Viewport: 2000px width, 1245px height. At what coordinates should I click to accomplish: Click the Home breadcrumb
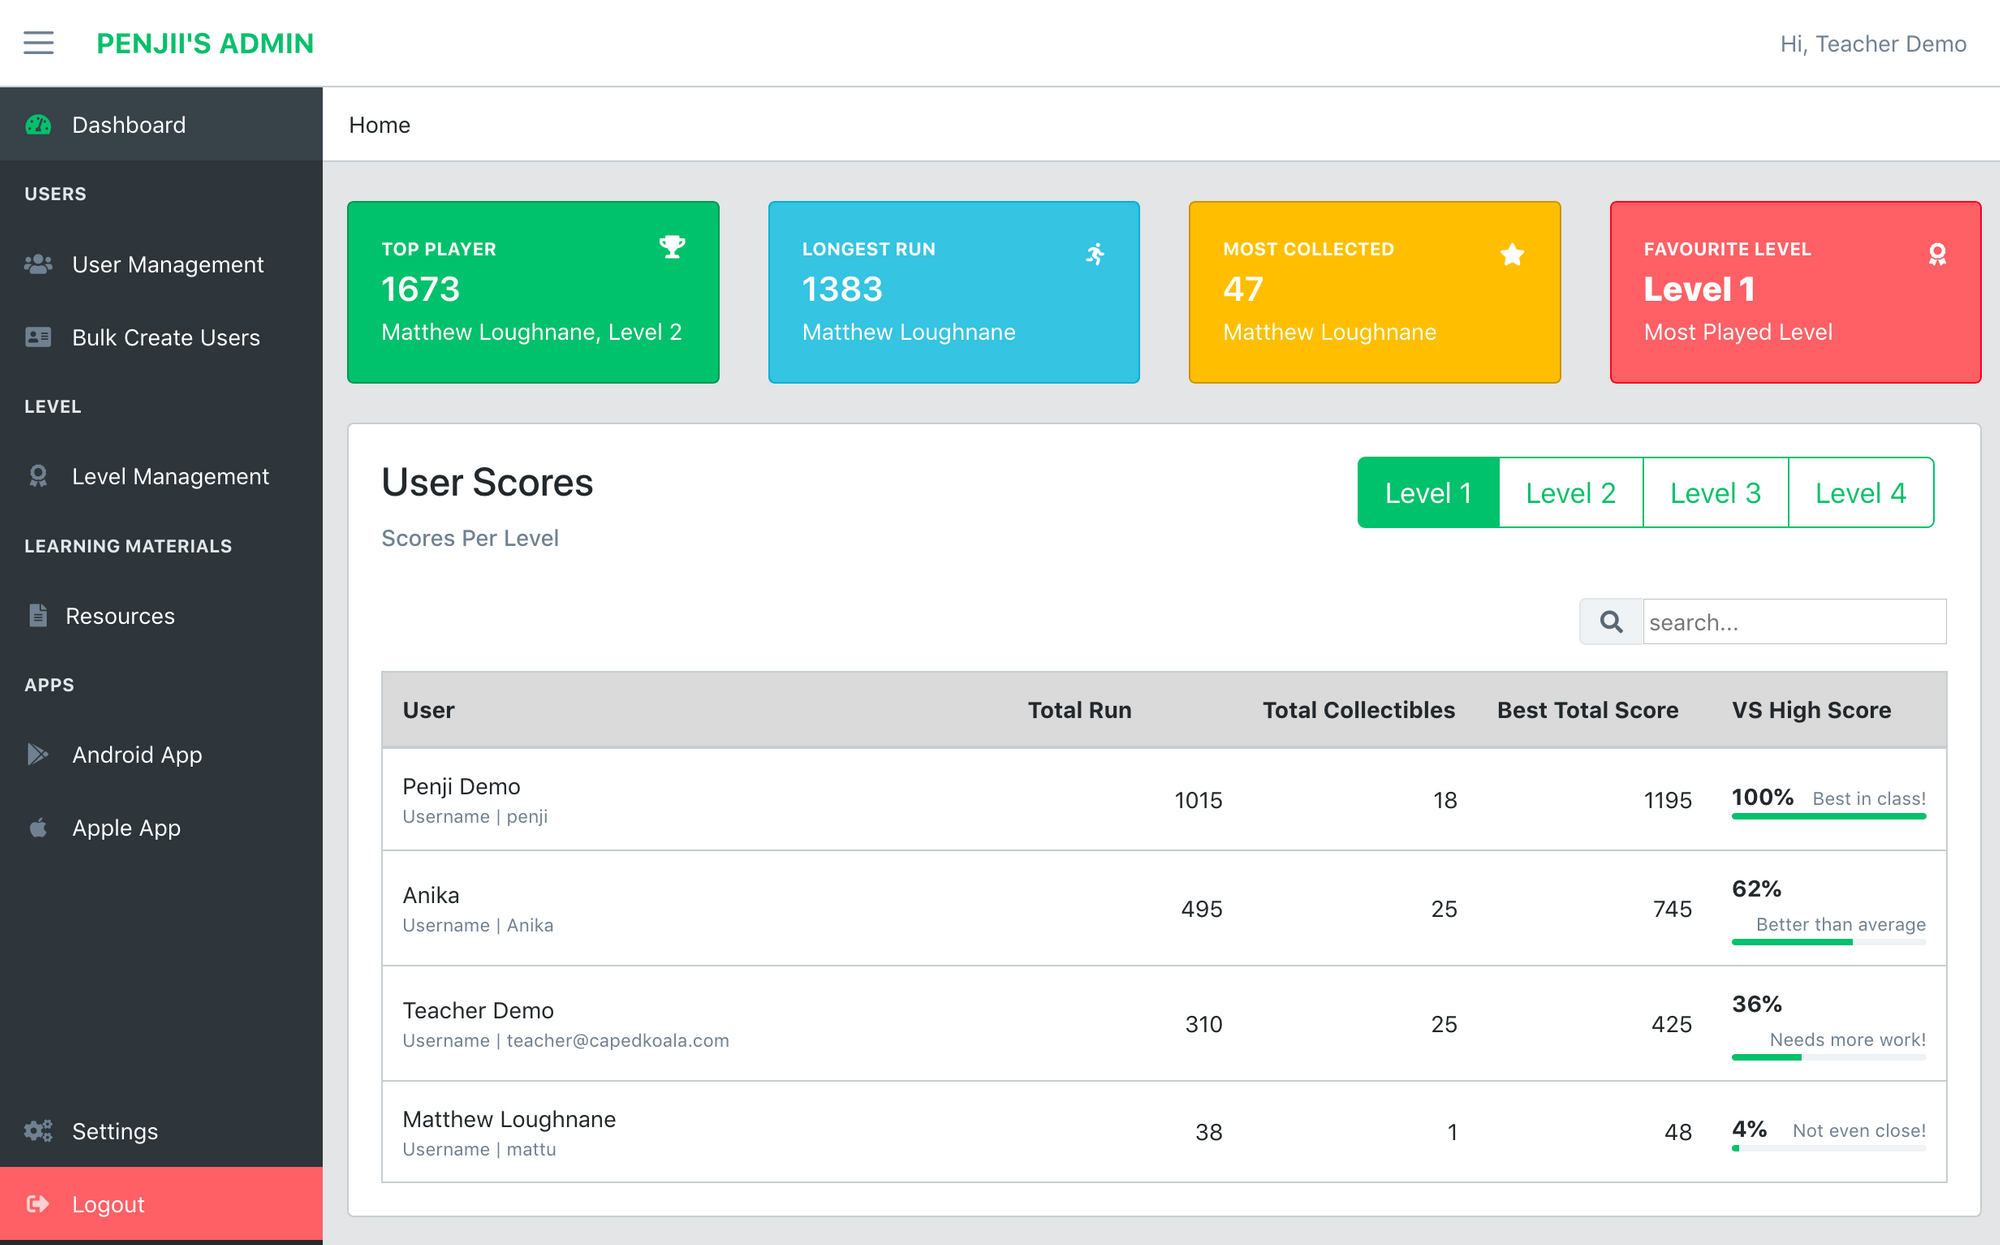[x=379, y=125]
